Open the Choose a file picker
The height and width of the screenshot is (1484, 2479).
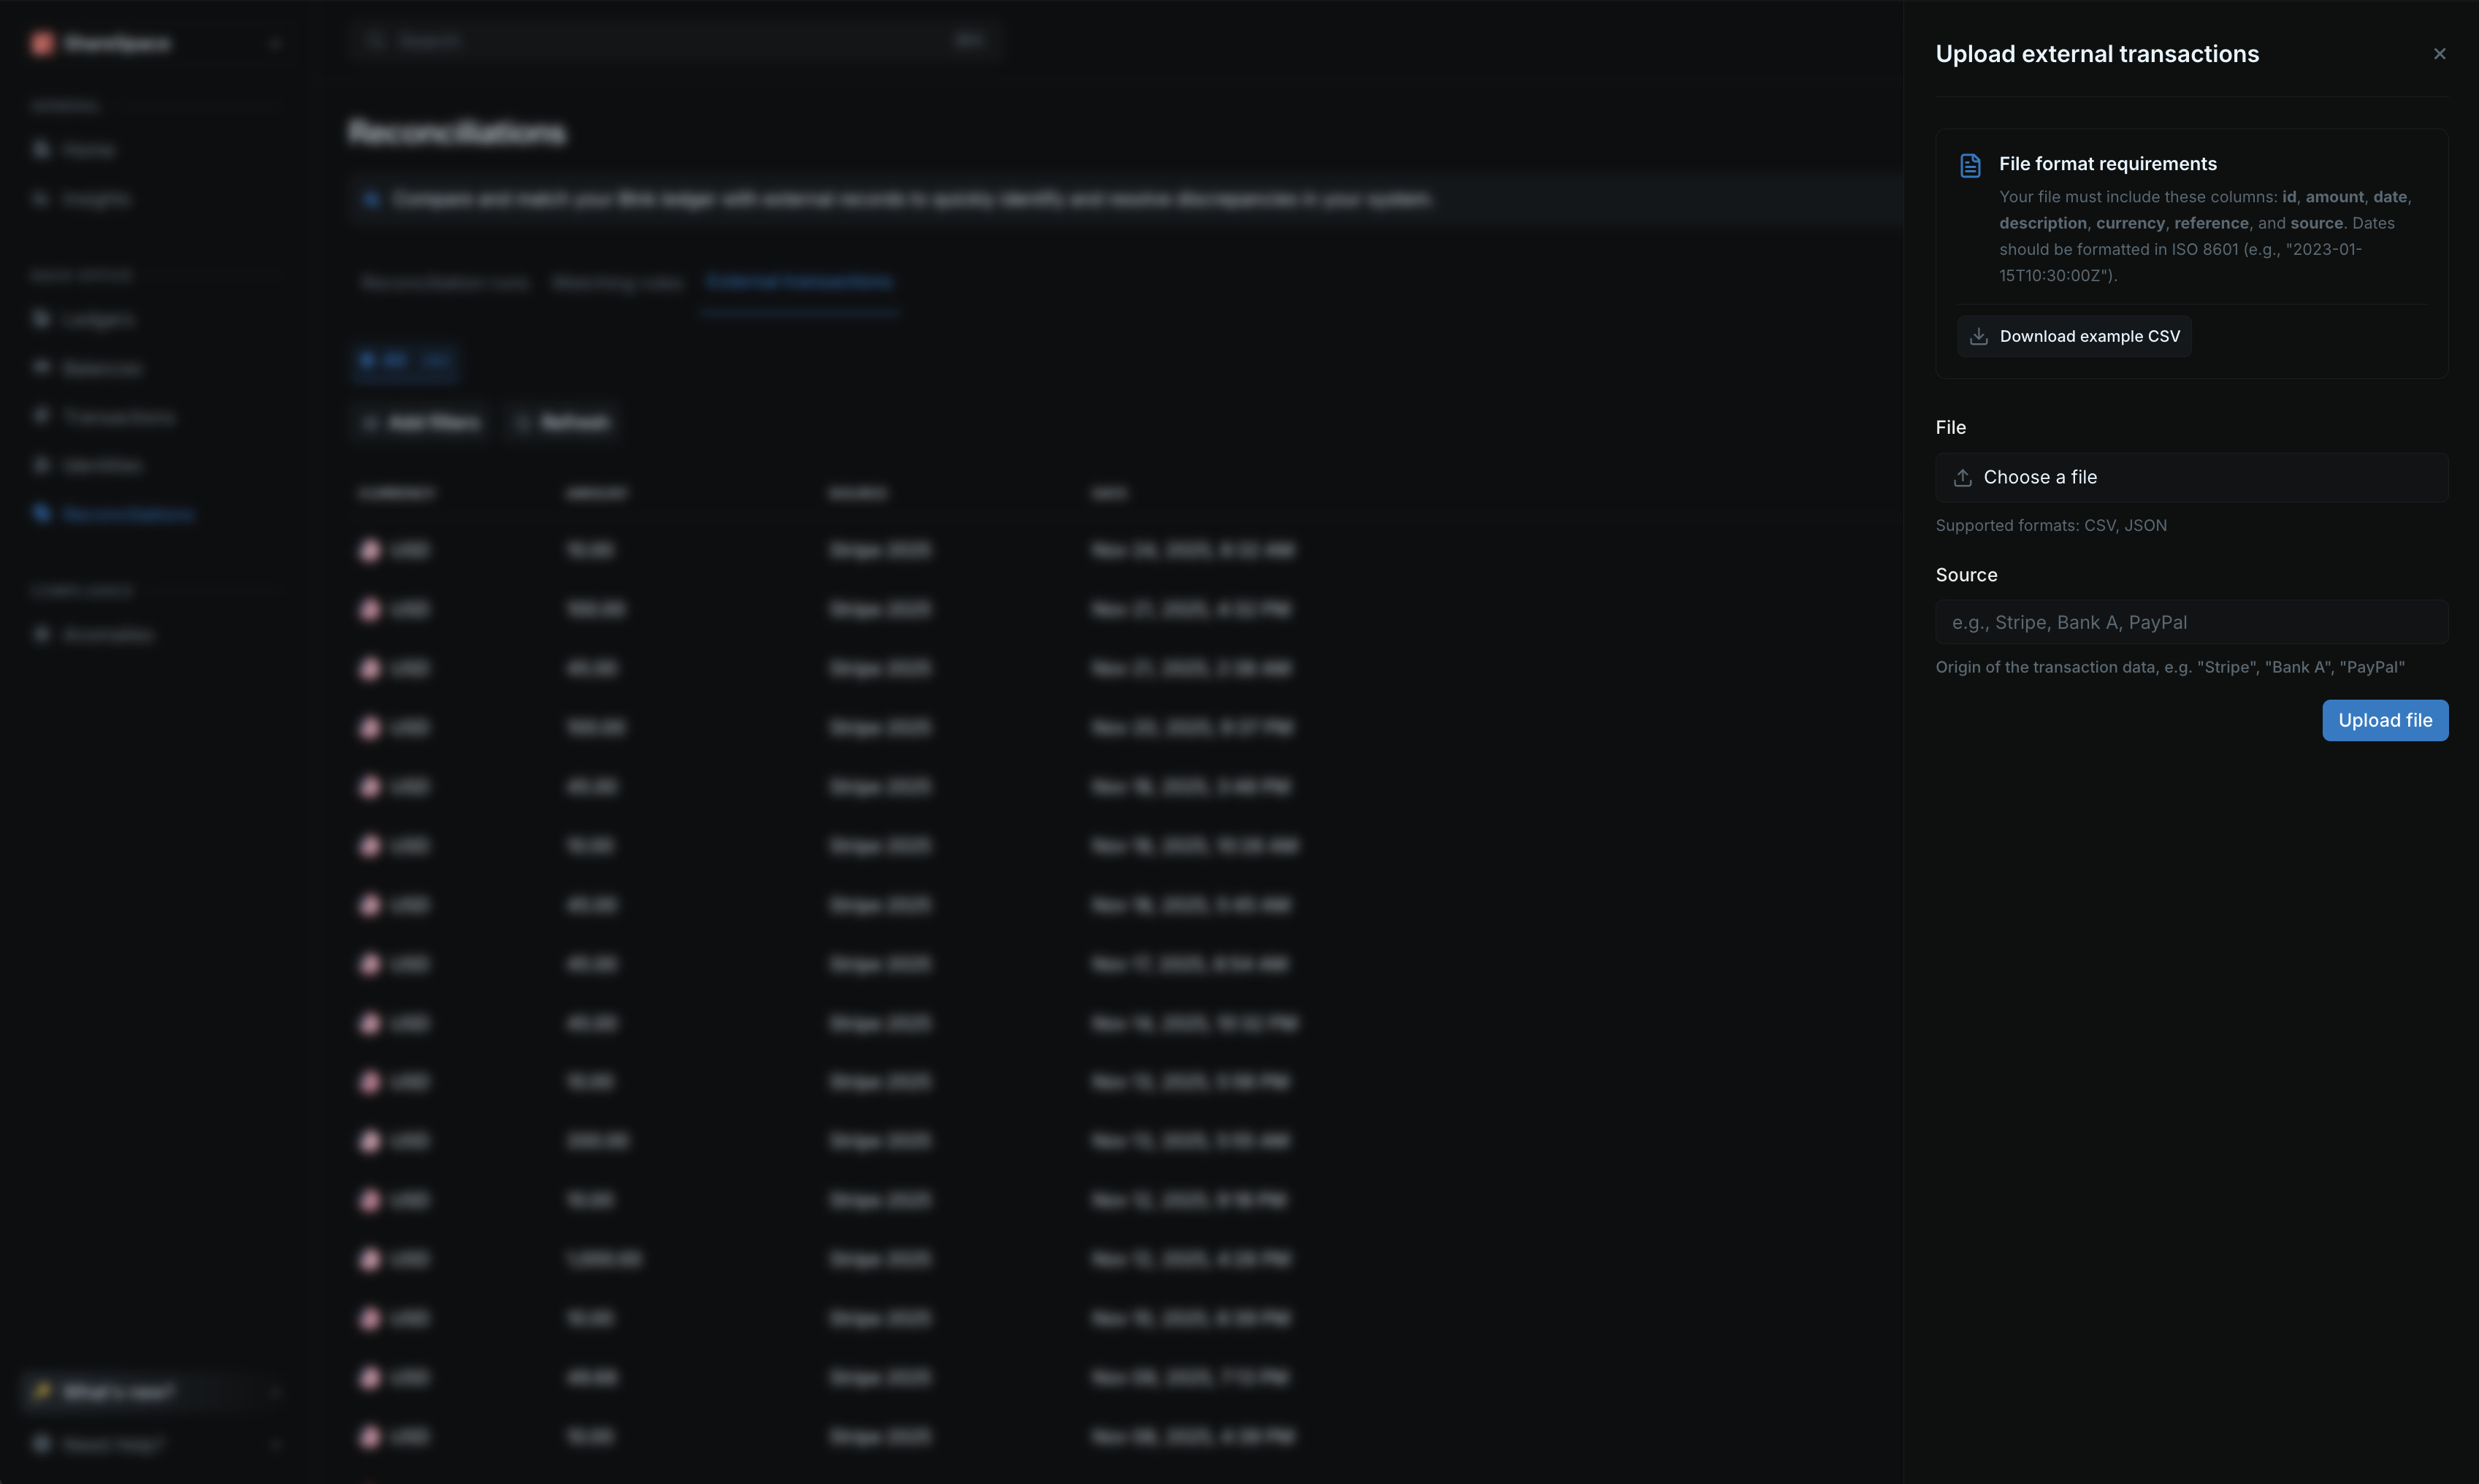[x=2191, y=477]
